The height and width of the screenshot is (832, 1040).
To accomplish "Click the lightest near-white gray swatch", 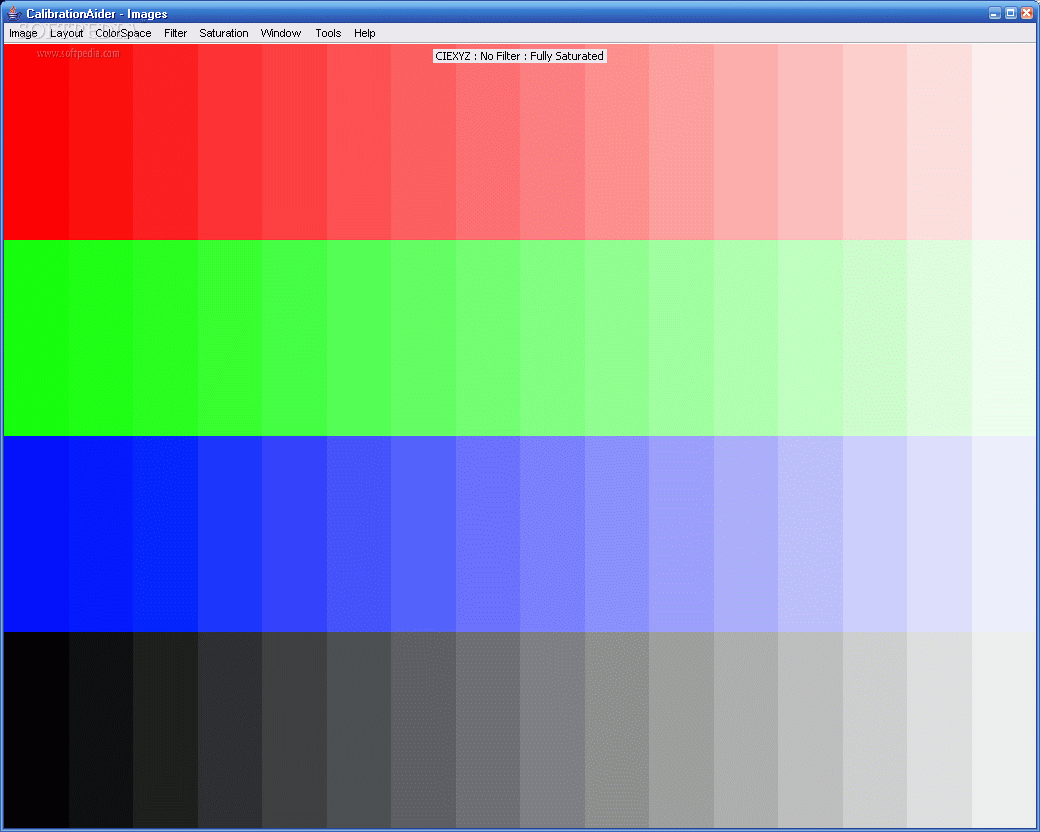I will tap(1004, 730).
